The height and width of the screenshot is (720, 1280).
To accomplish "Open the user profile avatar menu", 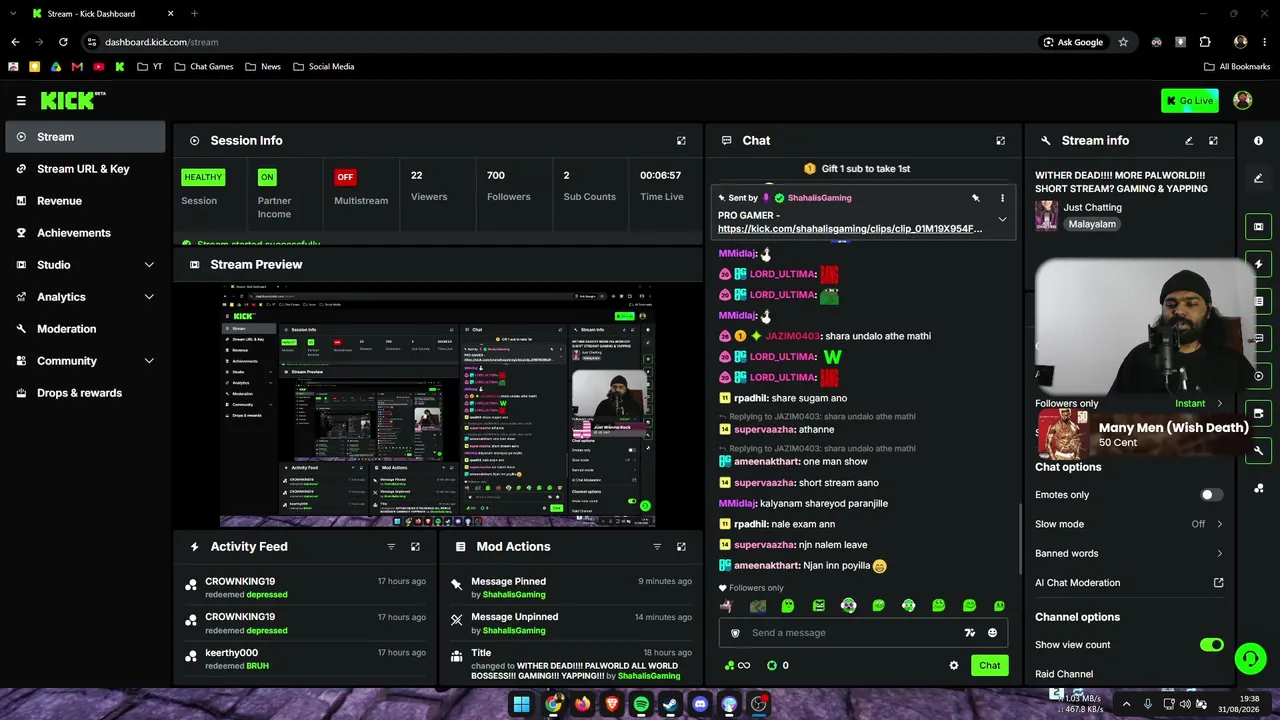I will click(1243, 100).
